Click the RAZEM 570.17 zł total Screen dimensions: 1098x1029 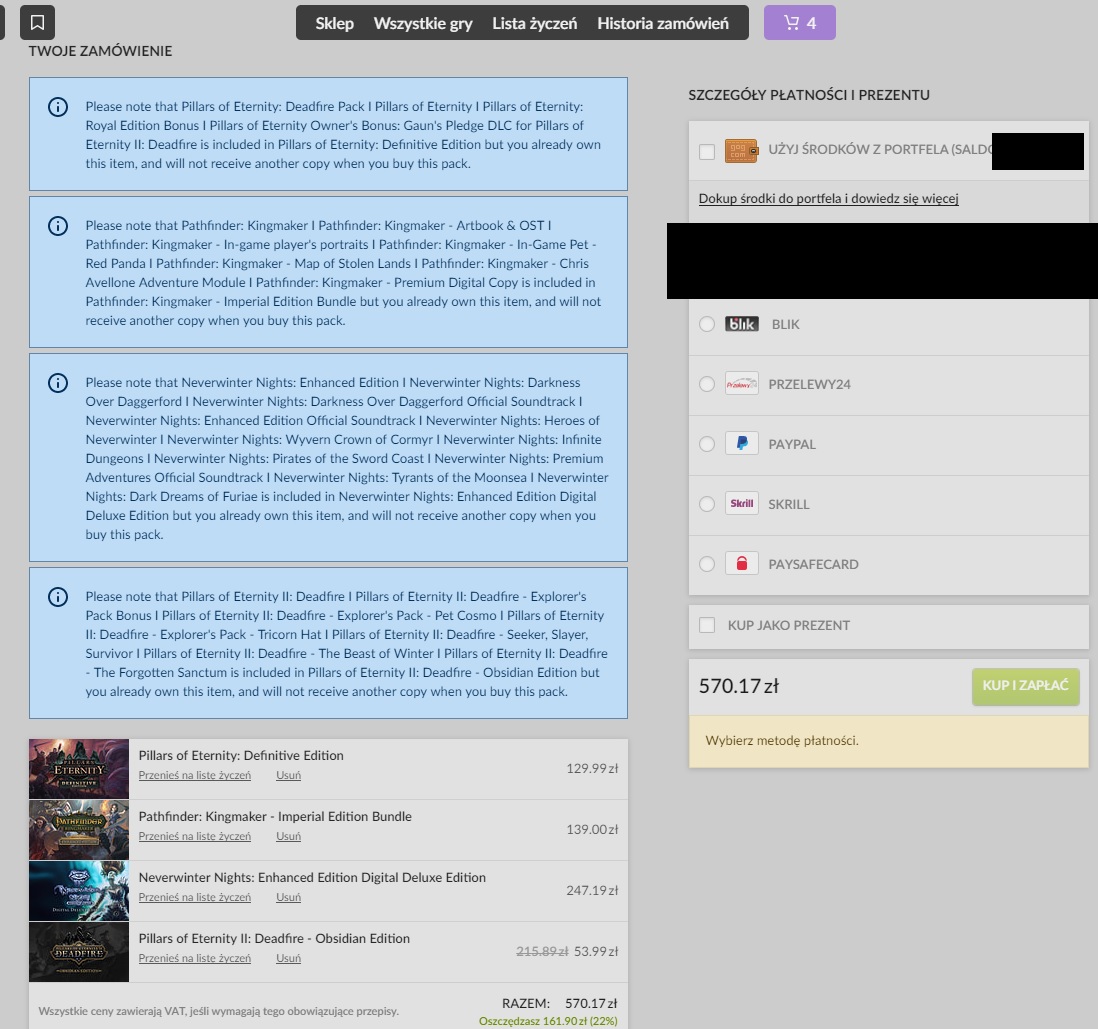click(x=560, y=1003)
